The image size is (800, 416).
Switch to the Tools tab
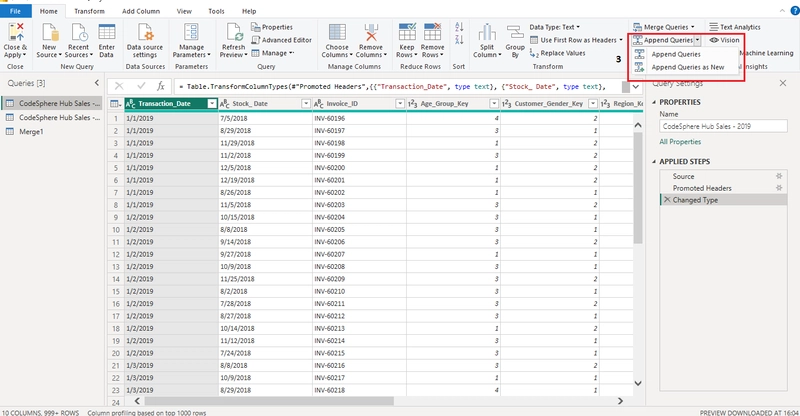216,11
